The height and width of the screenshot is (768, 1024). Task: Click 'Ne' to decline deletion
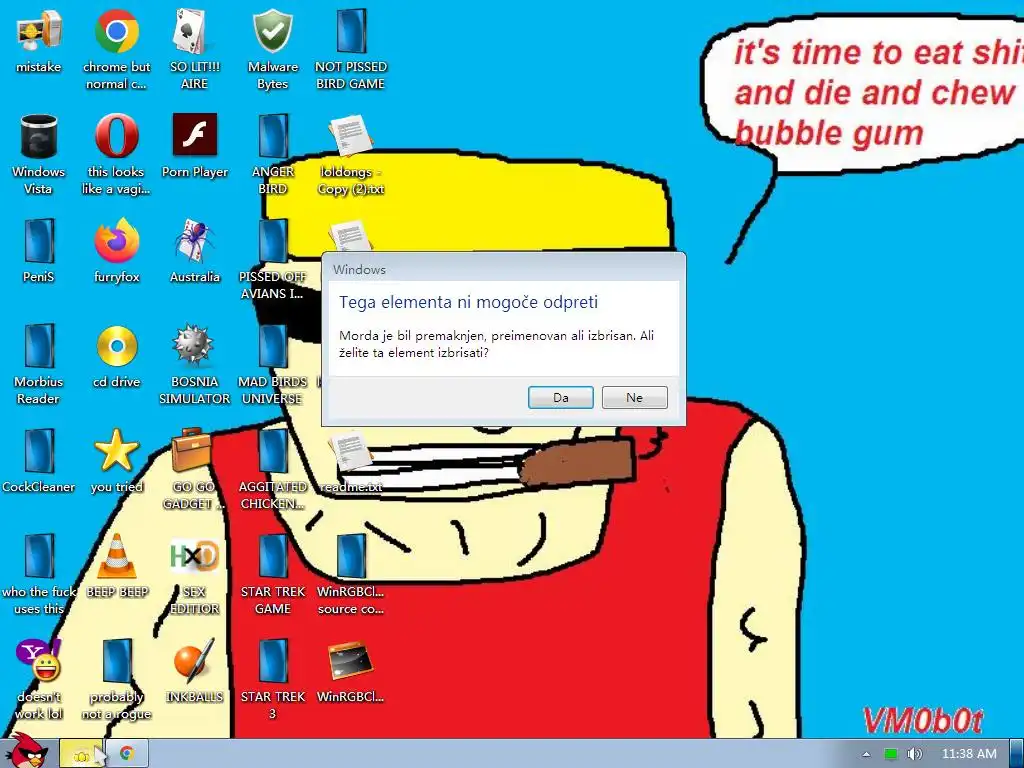click(x=634, y=397)
